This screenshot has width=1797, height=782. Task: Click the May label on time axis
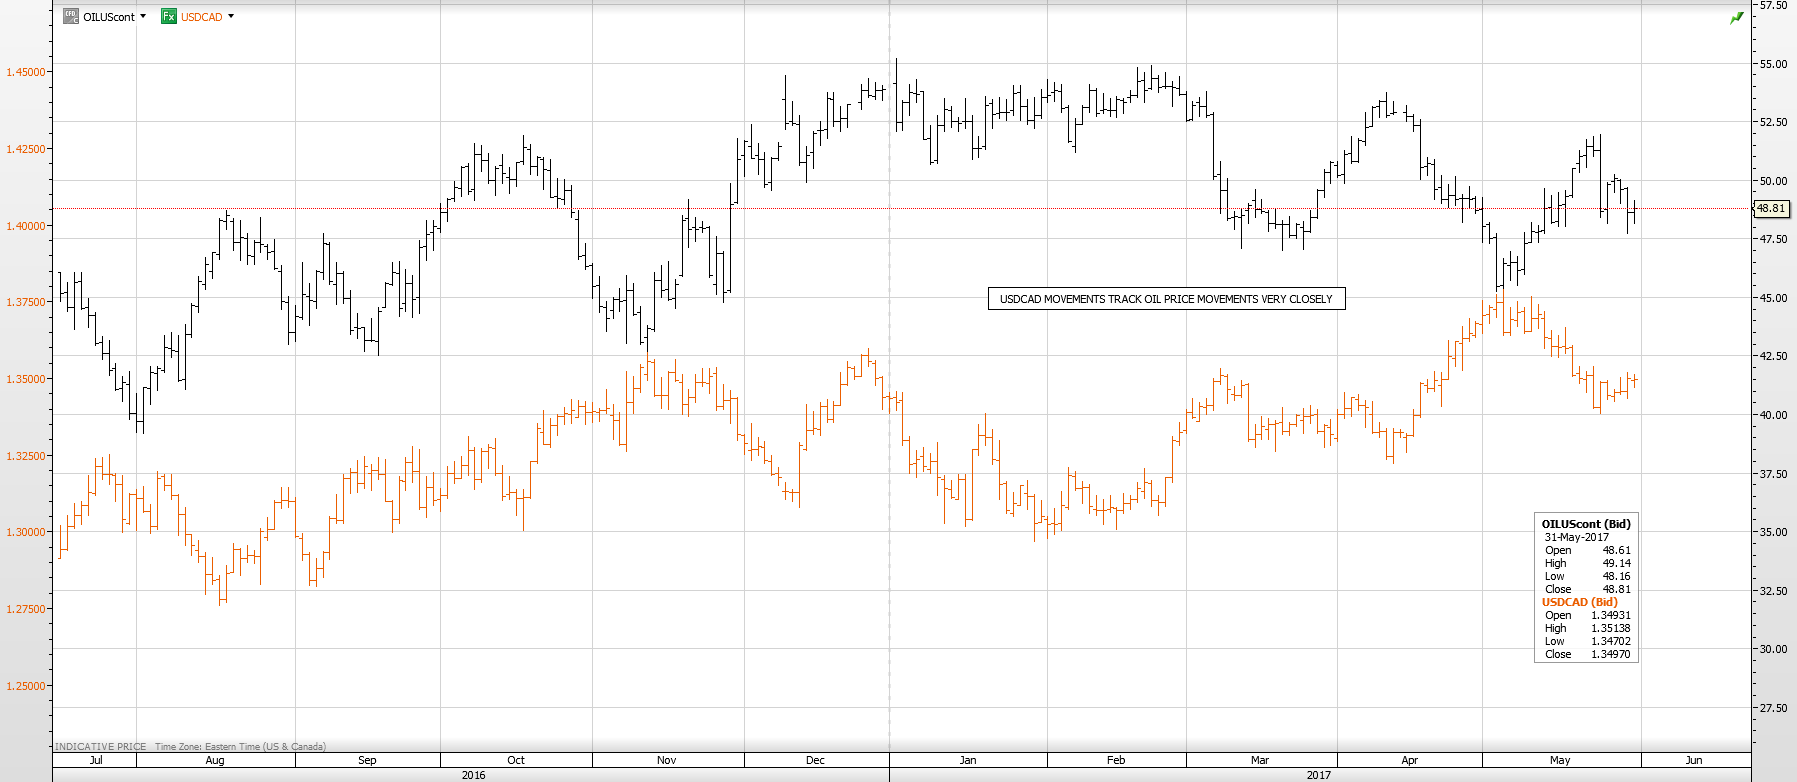(x=1560, y=760)
